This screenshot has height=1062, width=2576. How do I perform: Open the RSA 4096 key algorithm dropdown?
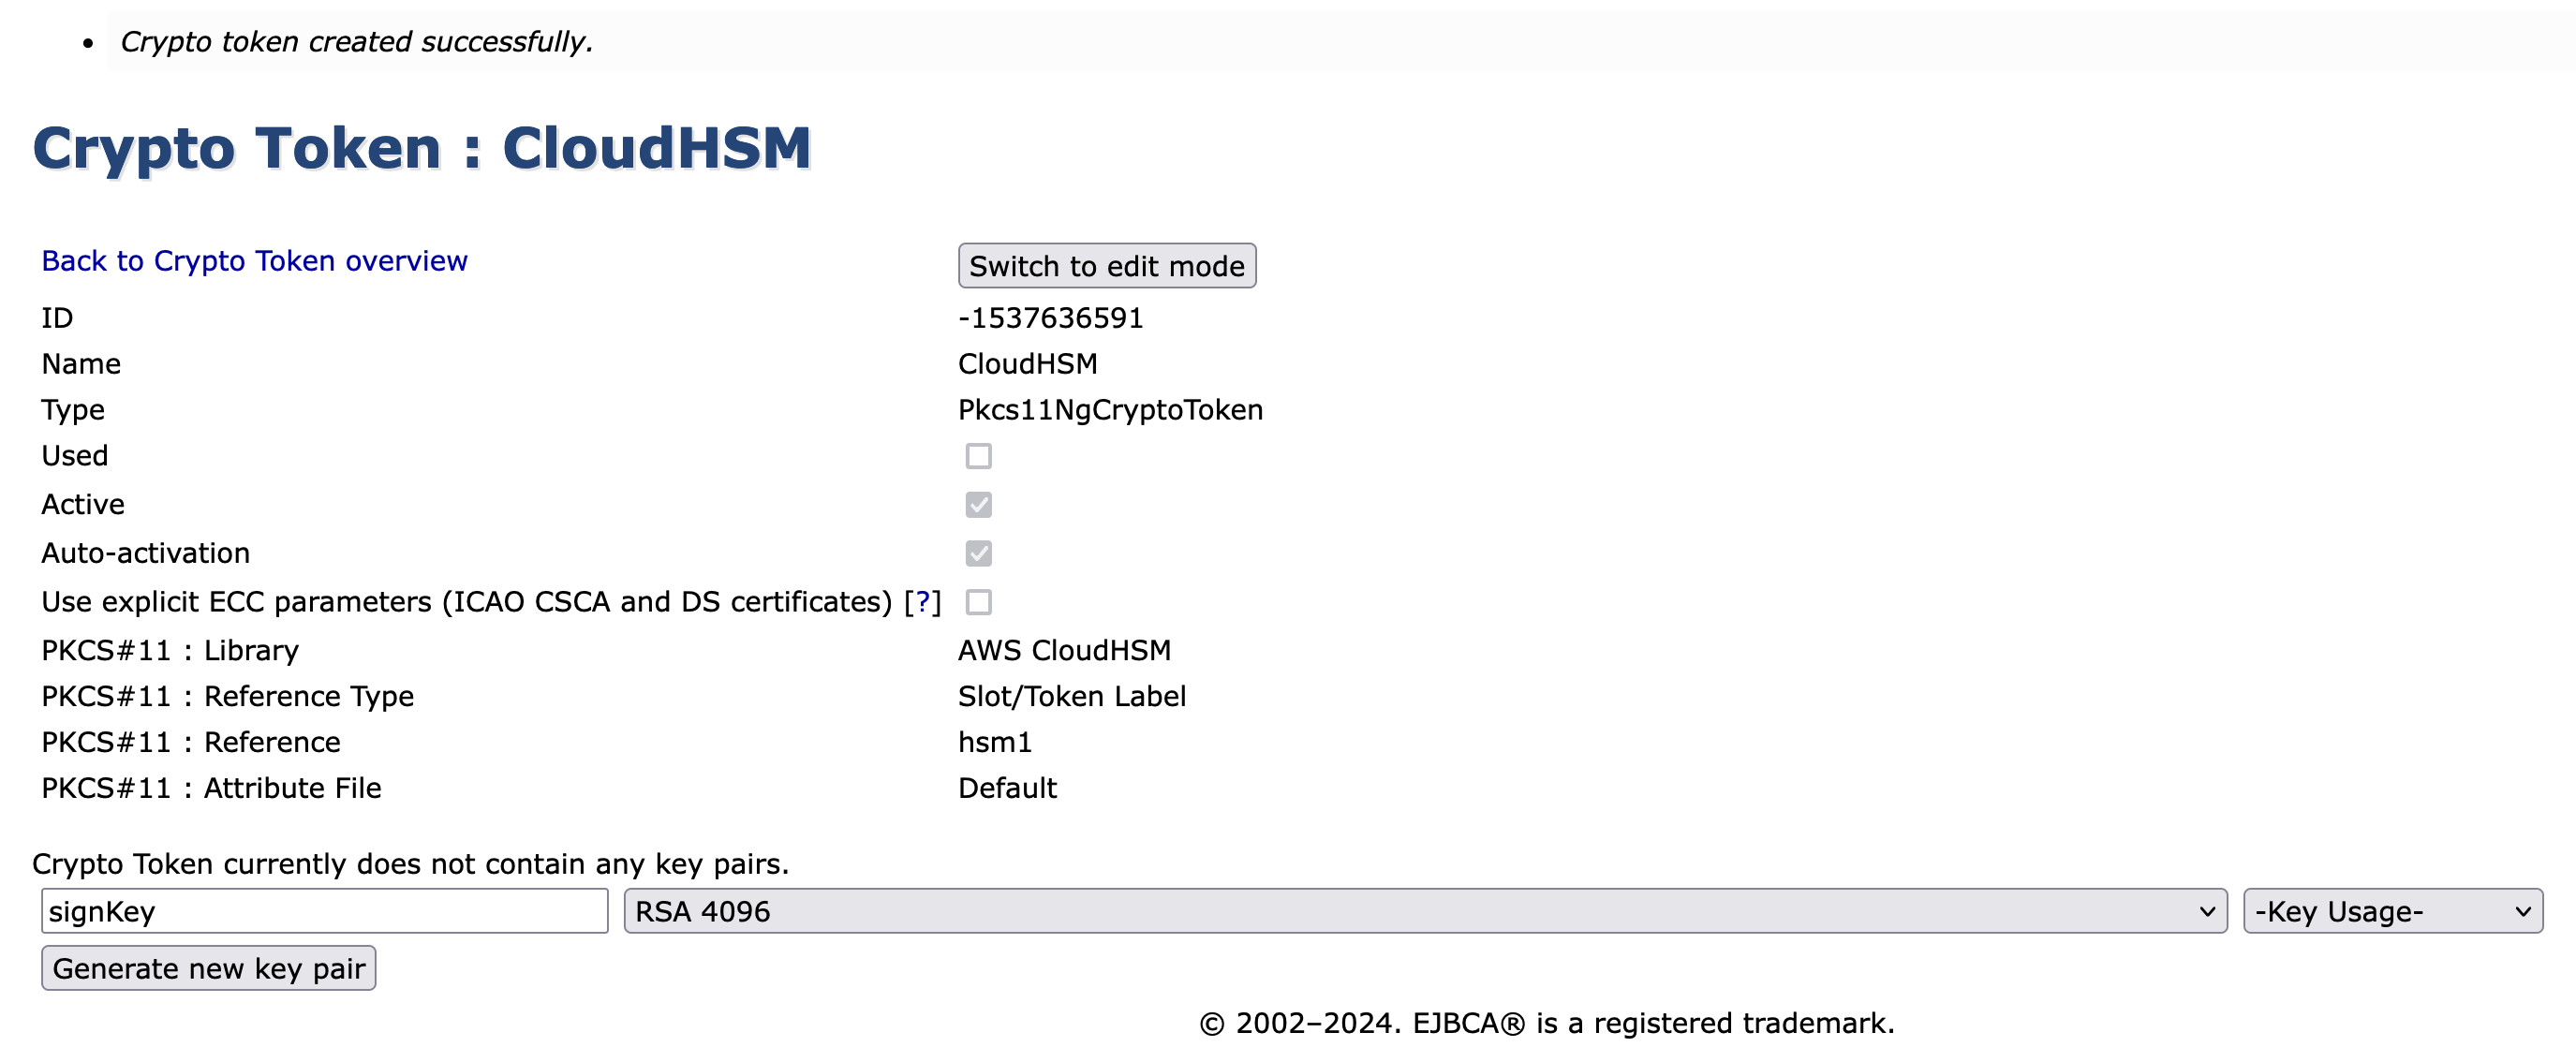(1424, 911)
